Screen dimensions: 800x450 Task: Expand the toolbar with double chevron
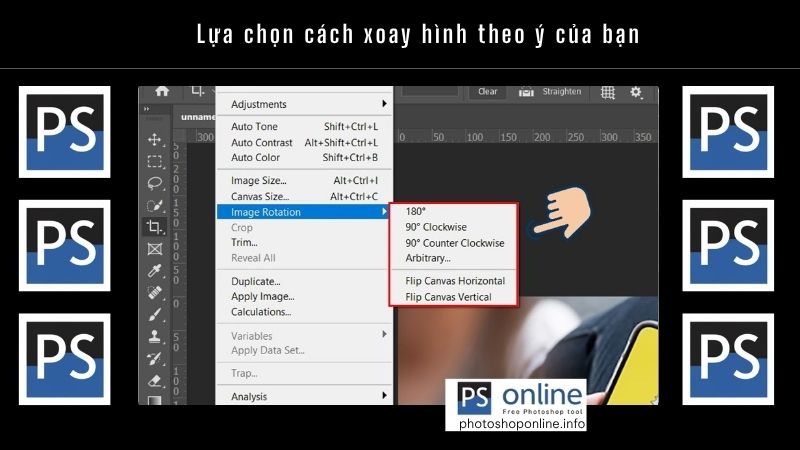[x=146, y=109]
